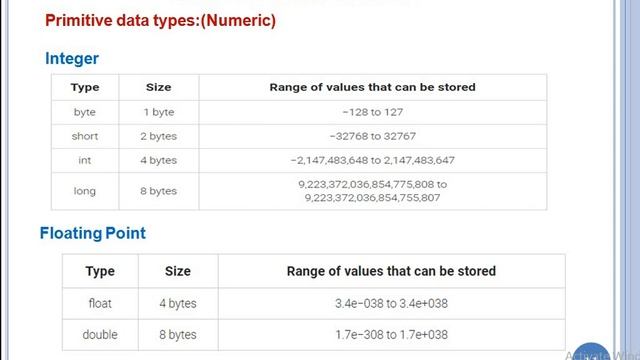Click the '-128 to 127' range cell

click(x=373, y=112)
